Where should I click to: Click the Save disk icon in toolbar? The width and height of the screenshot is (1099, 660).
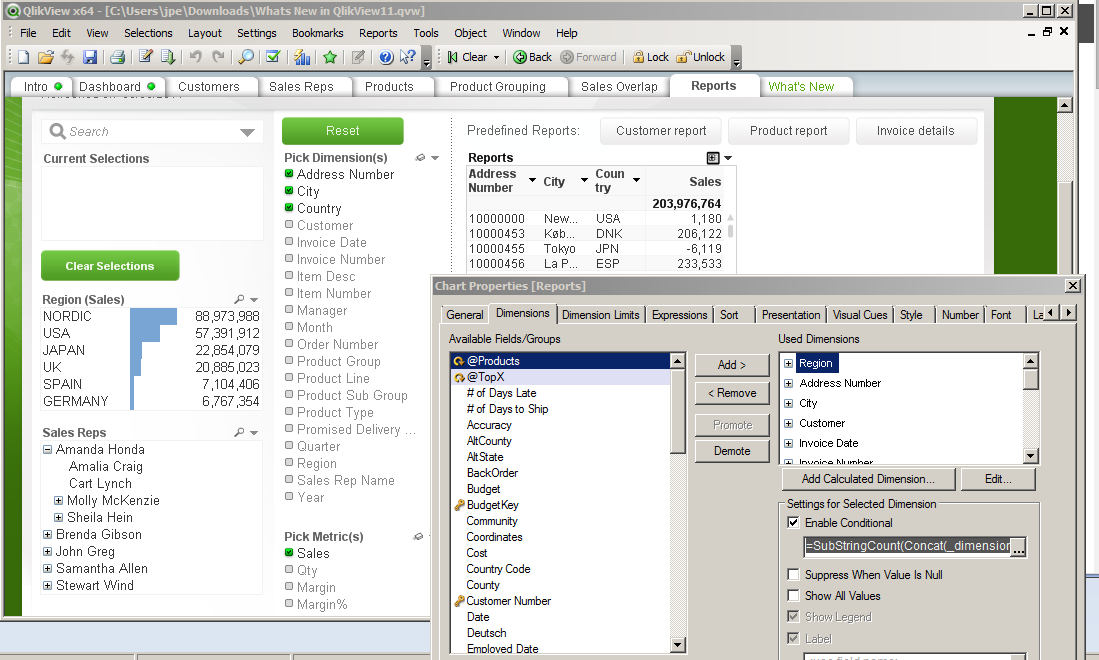coord(90,57)
